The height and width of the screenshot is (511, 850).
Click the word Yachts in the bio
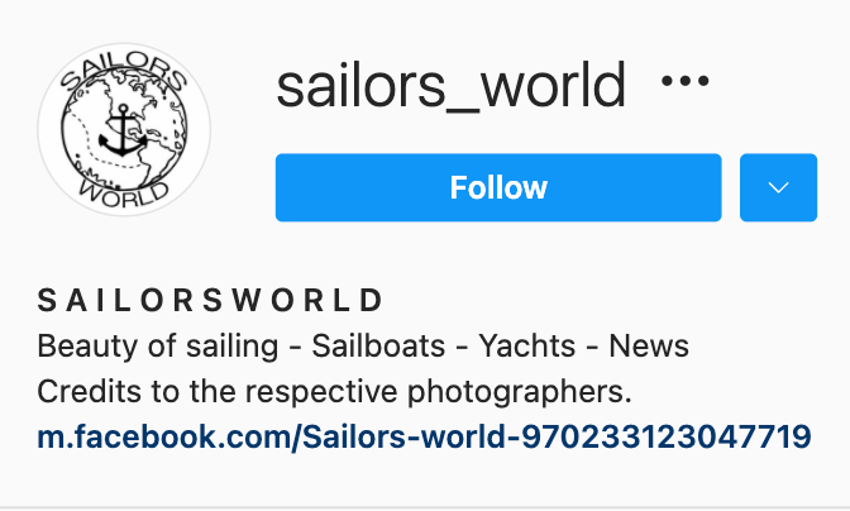526,345
